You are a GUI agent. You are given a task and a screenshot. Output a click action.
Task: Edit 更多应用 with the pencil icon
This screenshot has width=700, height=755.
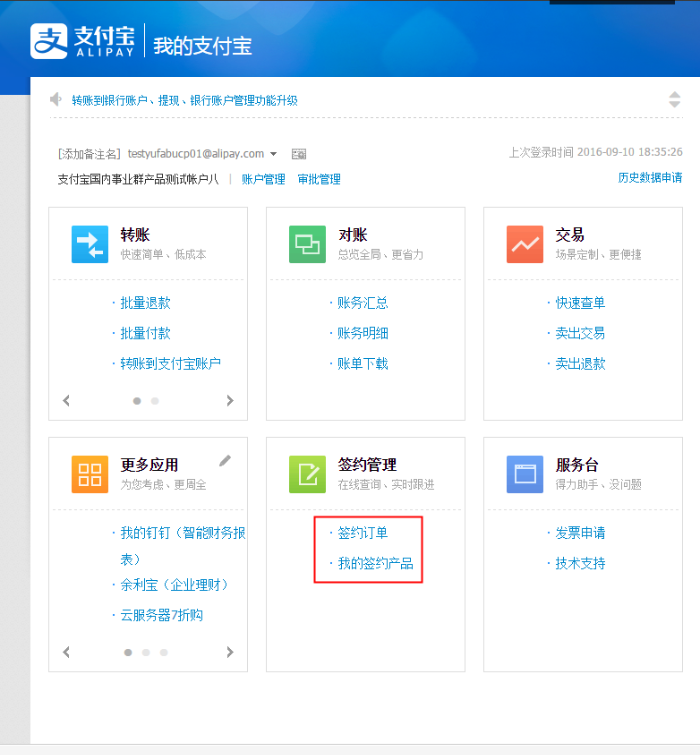click(x=225, y=461)
